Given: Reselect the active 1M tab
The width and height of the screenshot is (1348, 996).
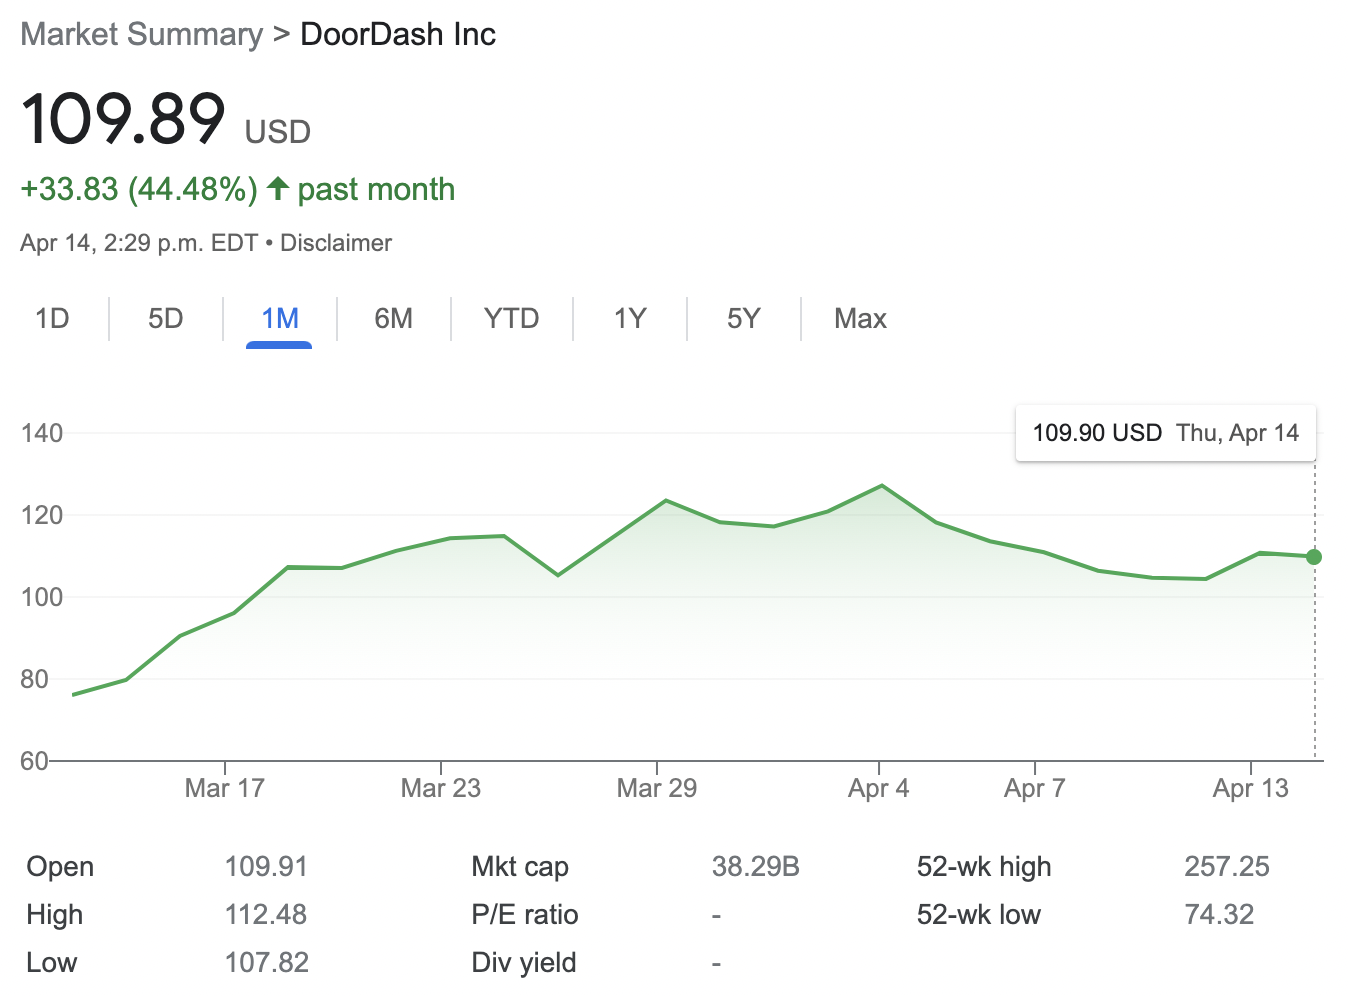Looking at the screenshot, I should 280,318.
